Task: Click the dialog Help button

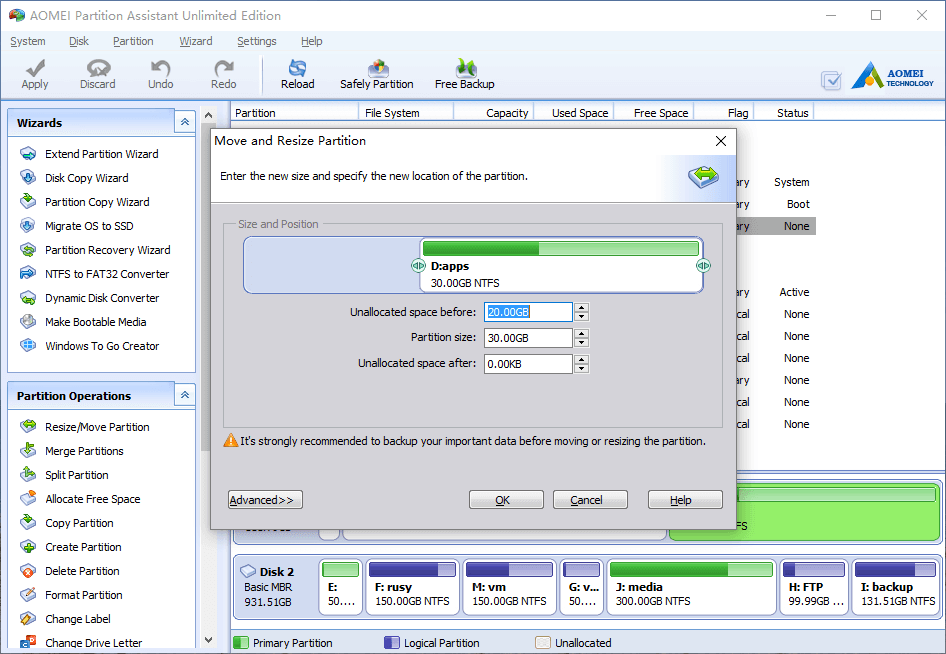Action: (x=685, y=500)
